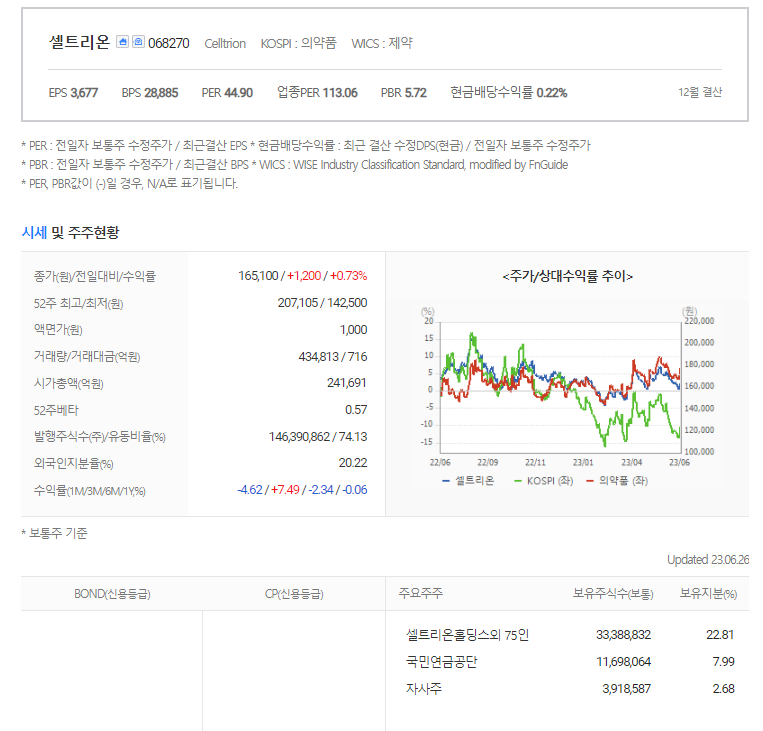This screenshot has height=731, width=763.
Task: Select the +7.49 three-month return
Action: point(285,490)
